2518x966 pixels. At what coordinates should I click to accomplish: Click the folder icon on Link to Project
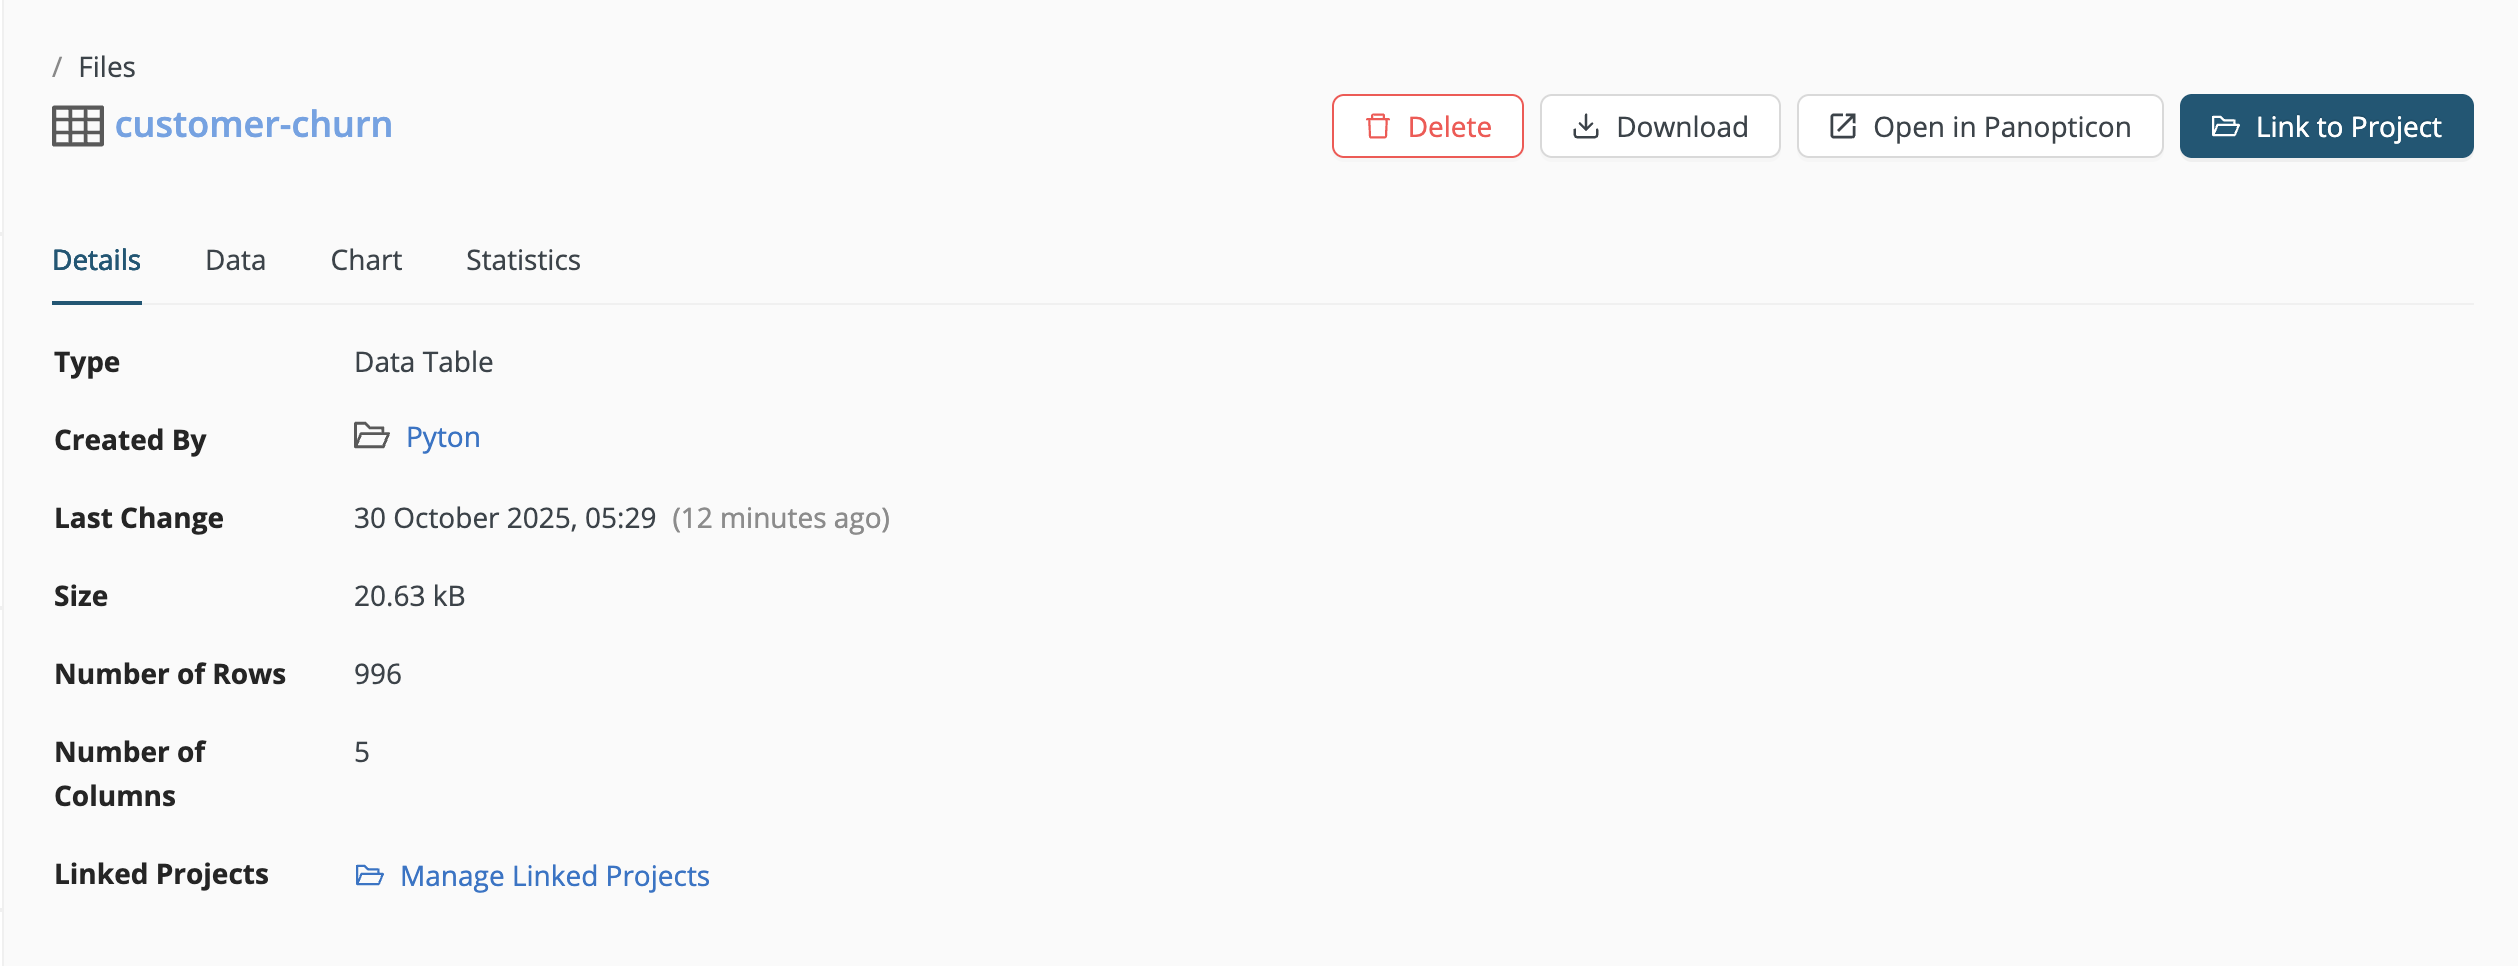(x=2225, y=127)
